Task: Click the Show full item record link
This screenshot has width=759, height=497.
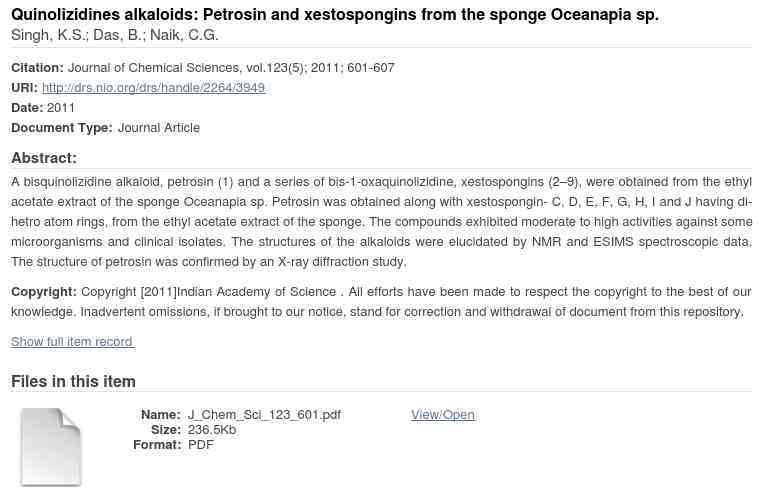Action: coord(72,342)
